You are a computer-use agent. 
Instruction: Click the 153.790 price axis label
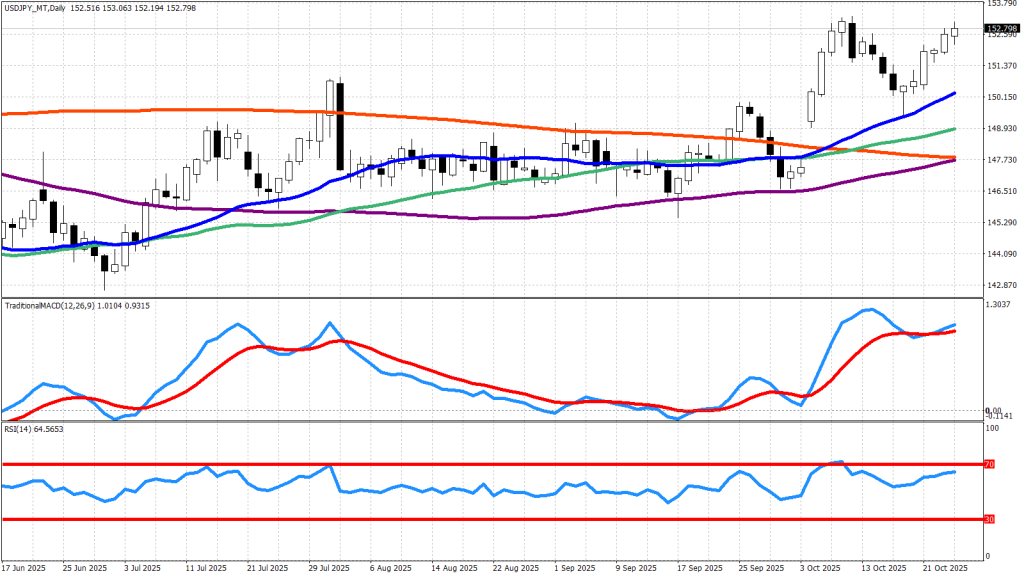coord(1003,4)
